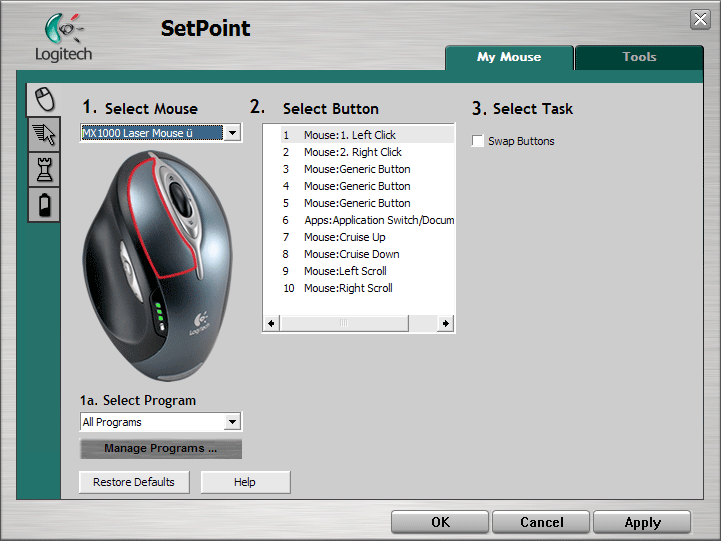This screenshot has width=721, height=541.
Task: Confirm with the OK button
Action: [x=440, y=522]
